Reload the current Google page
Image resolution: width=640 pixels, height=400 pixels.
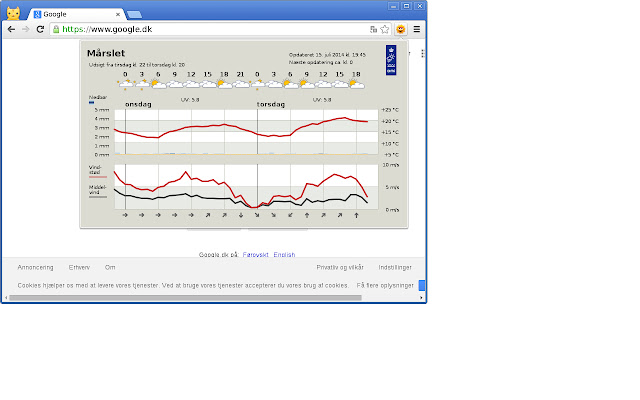[x=40, y=30]
